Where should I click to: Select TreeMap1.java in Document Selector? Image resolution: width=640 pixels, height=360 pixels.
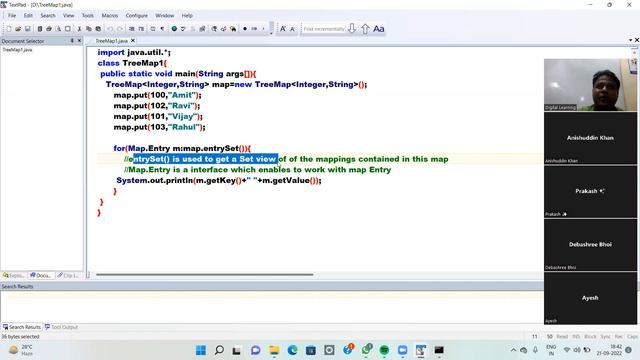pos(17,50)
